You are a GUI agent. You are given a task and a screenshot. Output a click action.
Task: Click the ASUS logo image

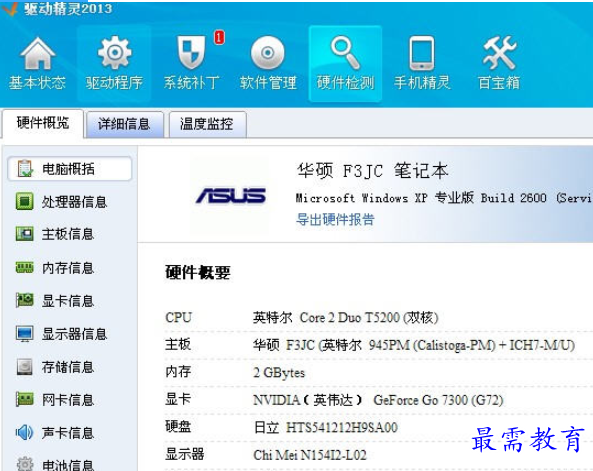point(231,196)
